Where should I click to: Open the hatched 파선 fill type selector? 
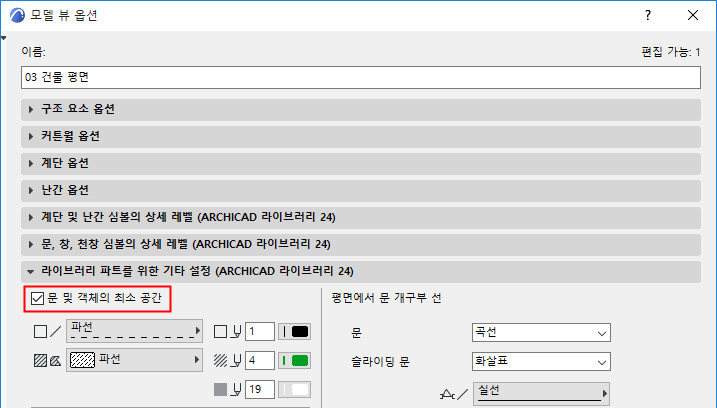coord(134,360)
